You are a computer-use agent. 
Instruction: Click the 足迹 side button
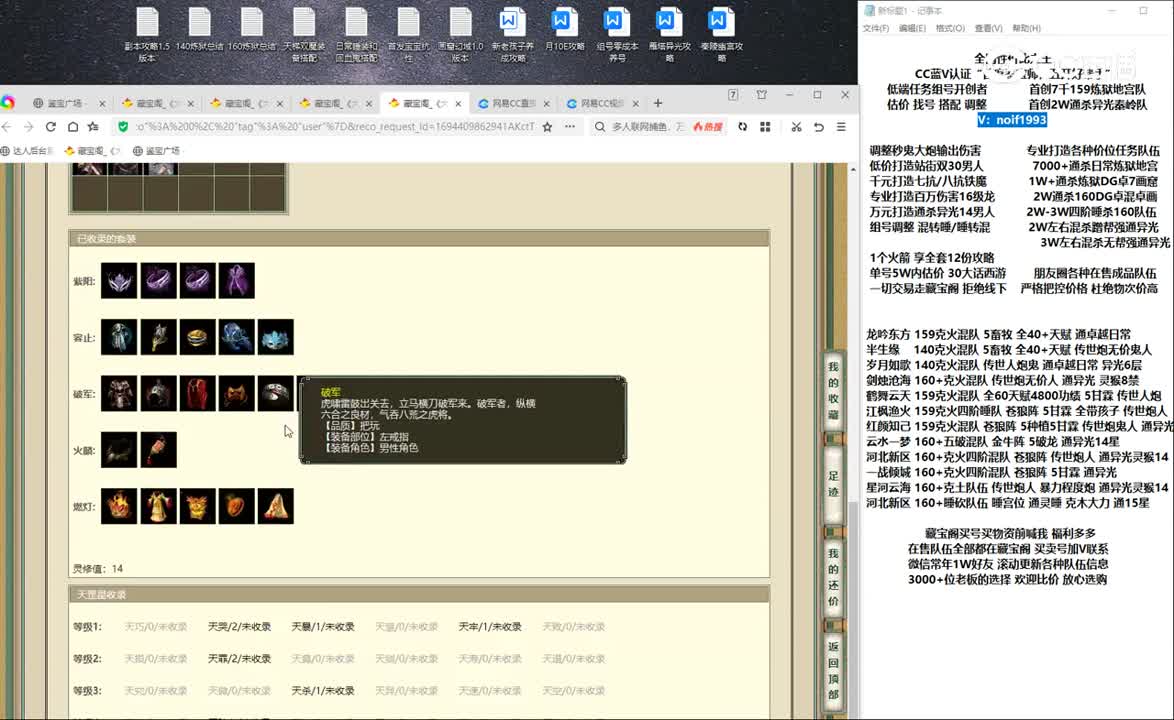coord(833,483)
